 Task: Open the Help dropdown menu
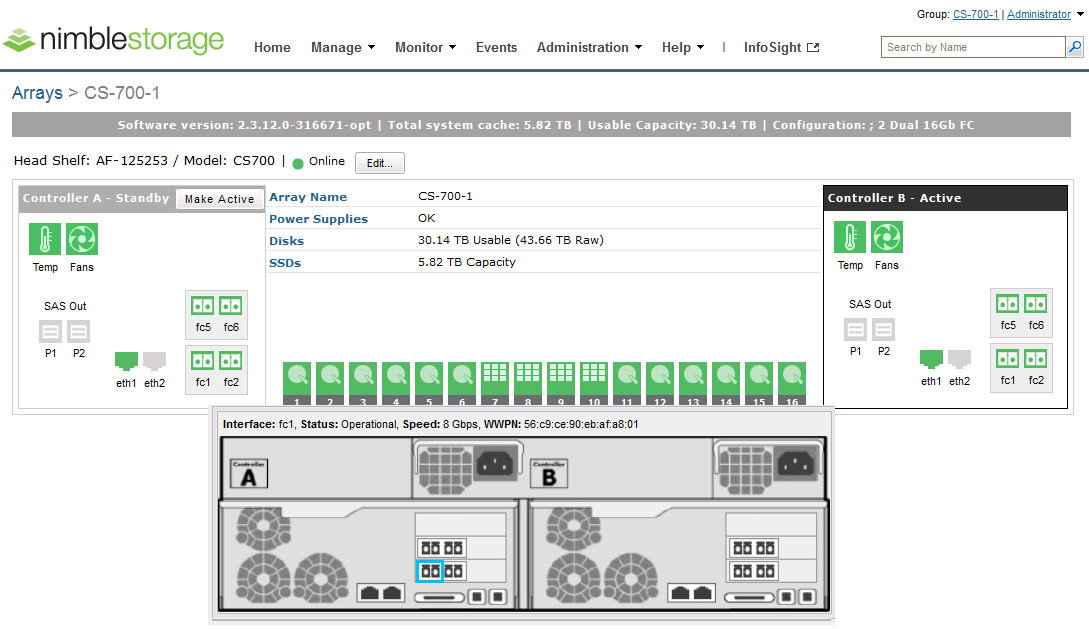tap(683, 47)
